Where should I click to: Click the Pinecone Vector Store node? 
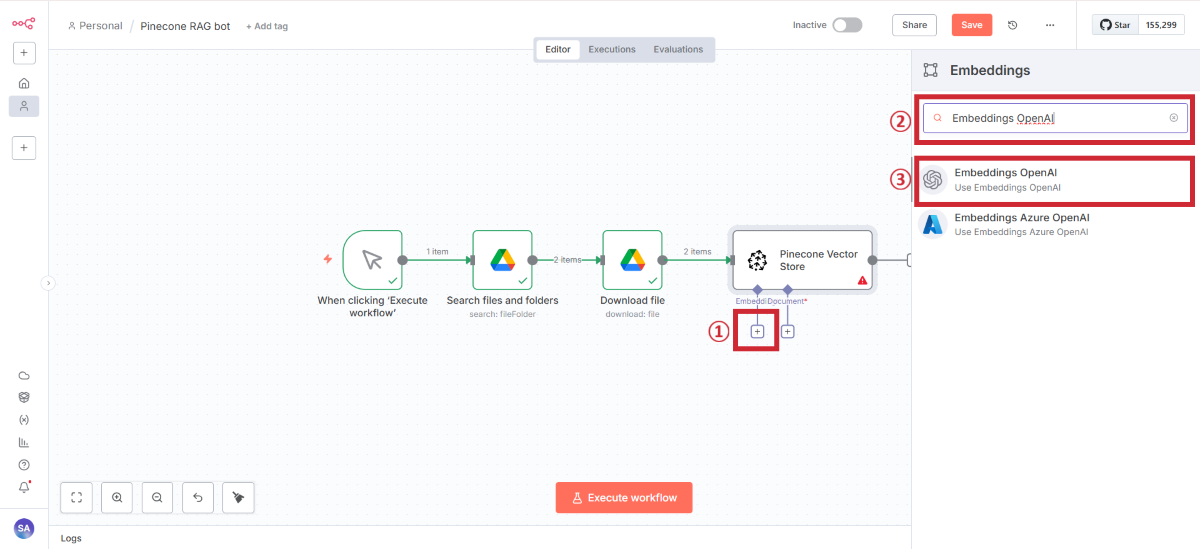(802, 260)
